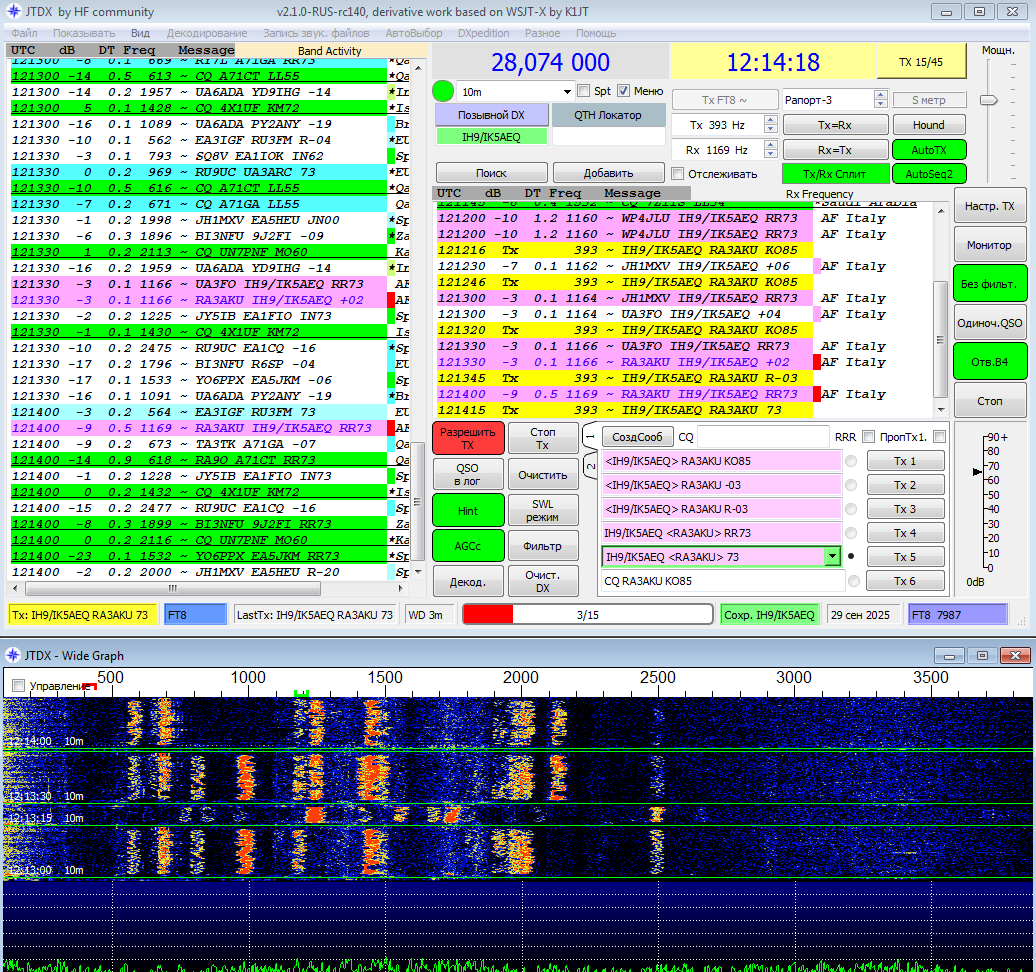Toggle the AutoTX button
Screen dimensions: 1036x972
click(929, 150)
